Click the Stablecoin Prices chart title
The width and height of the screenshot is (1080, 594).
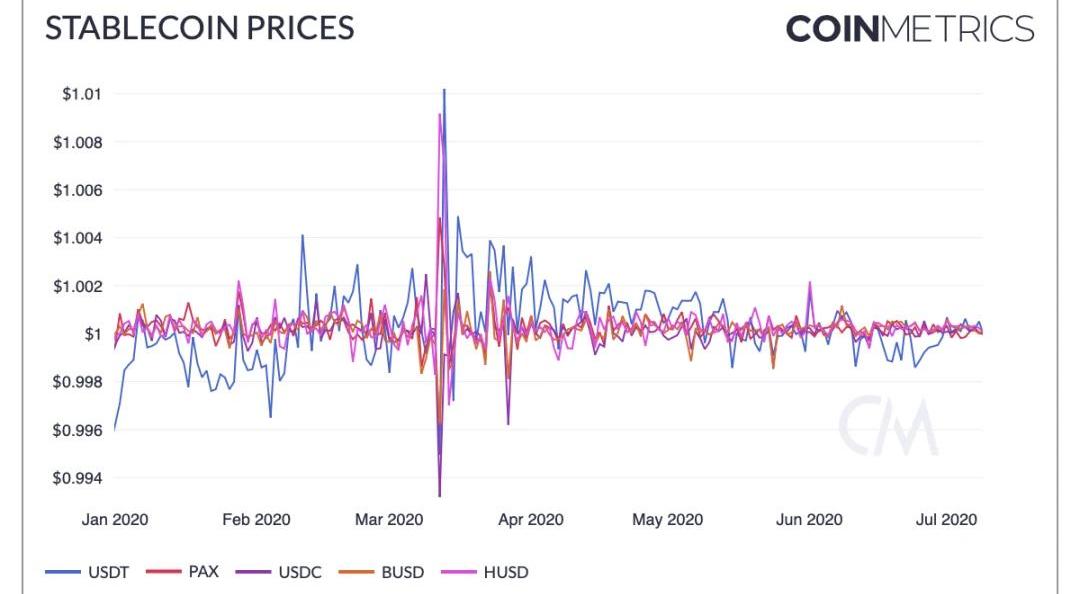(200, 28)
